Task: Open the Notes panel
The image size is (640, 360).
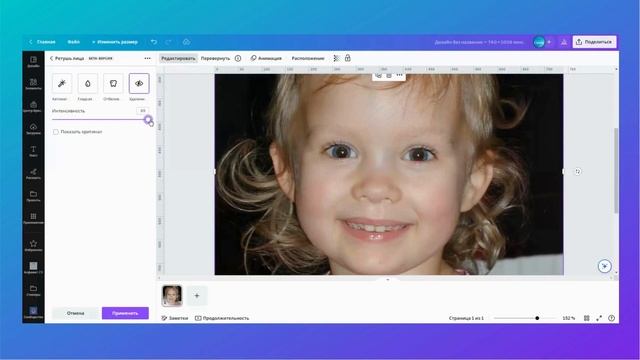Action: point(175,318)
